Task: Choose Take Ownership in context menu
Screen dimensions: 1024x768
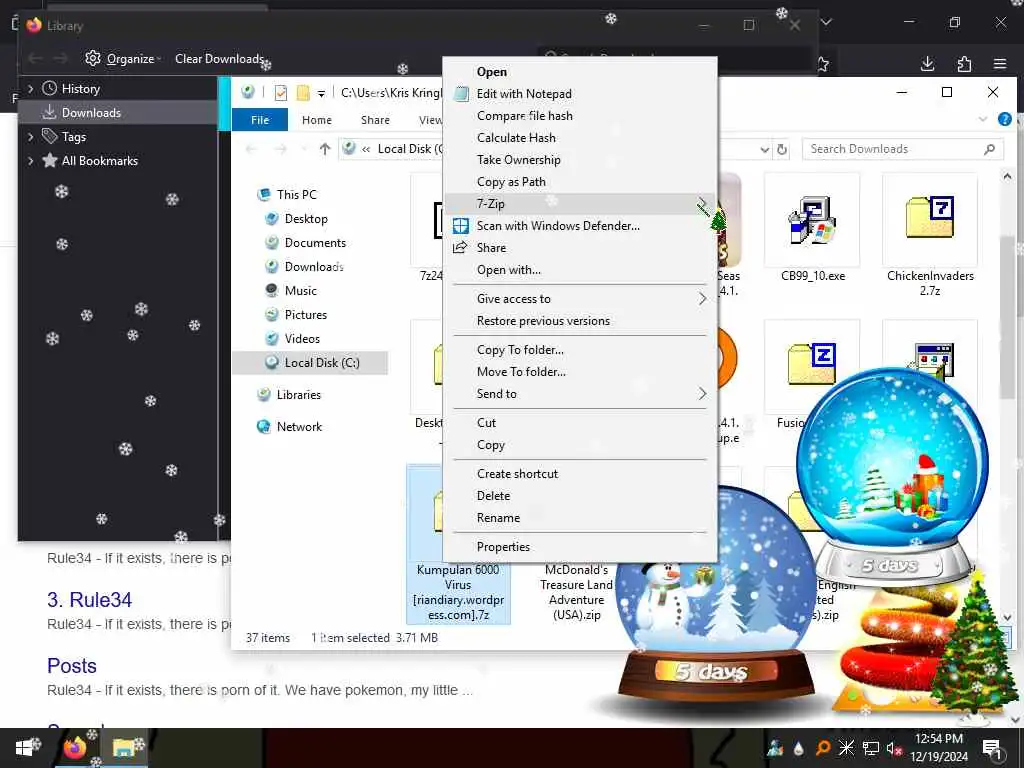Action: 519,160
